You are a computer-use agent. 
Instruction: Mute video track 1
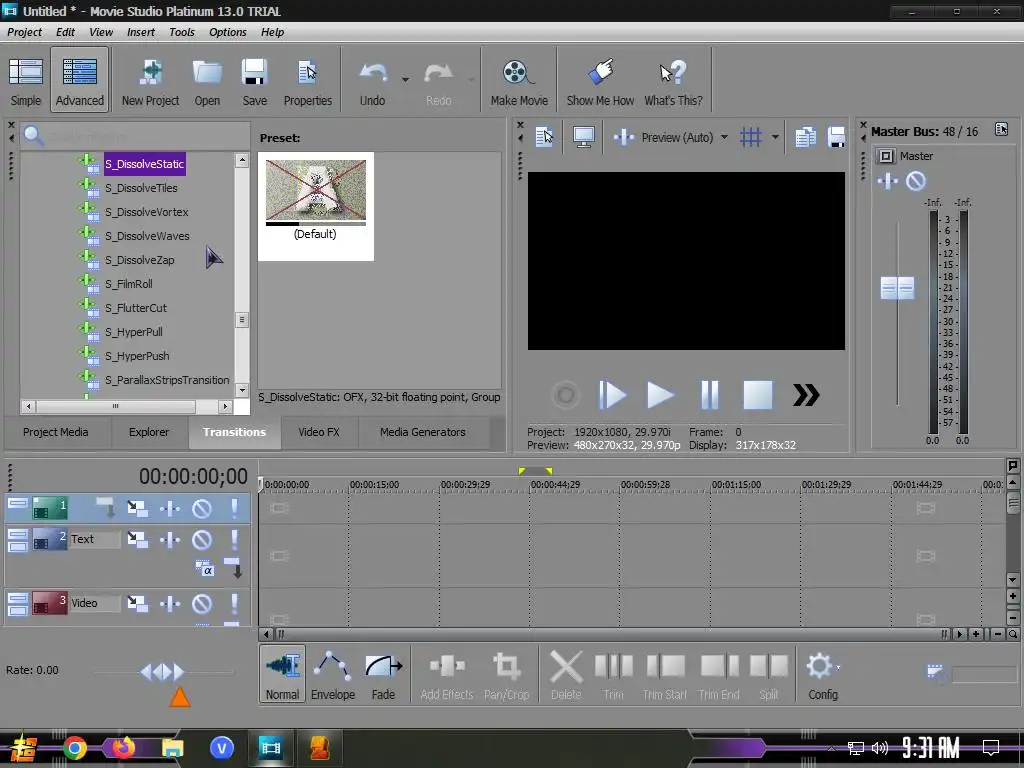click(x=202, y=509)
